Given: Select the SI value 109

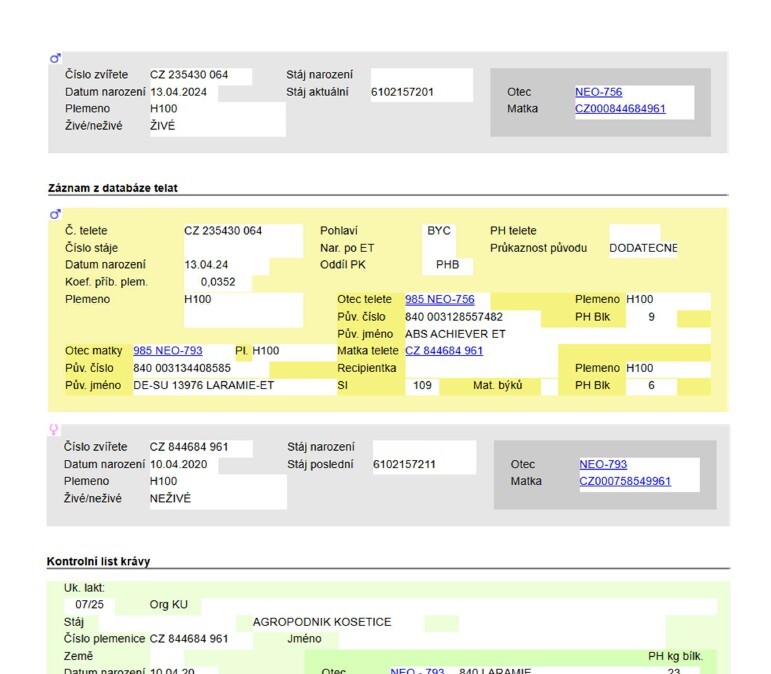Looking at the screenshot, I should click(422, 385).
